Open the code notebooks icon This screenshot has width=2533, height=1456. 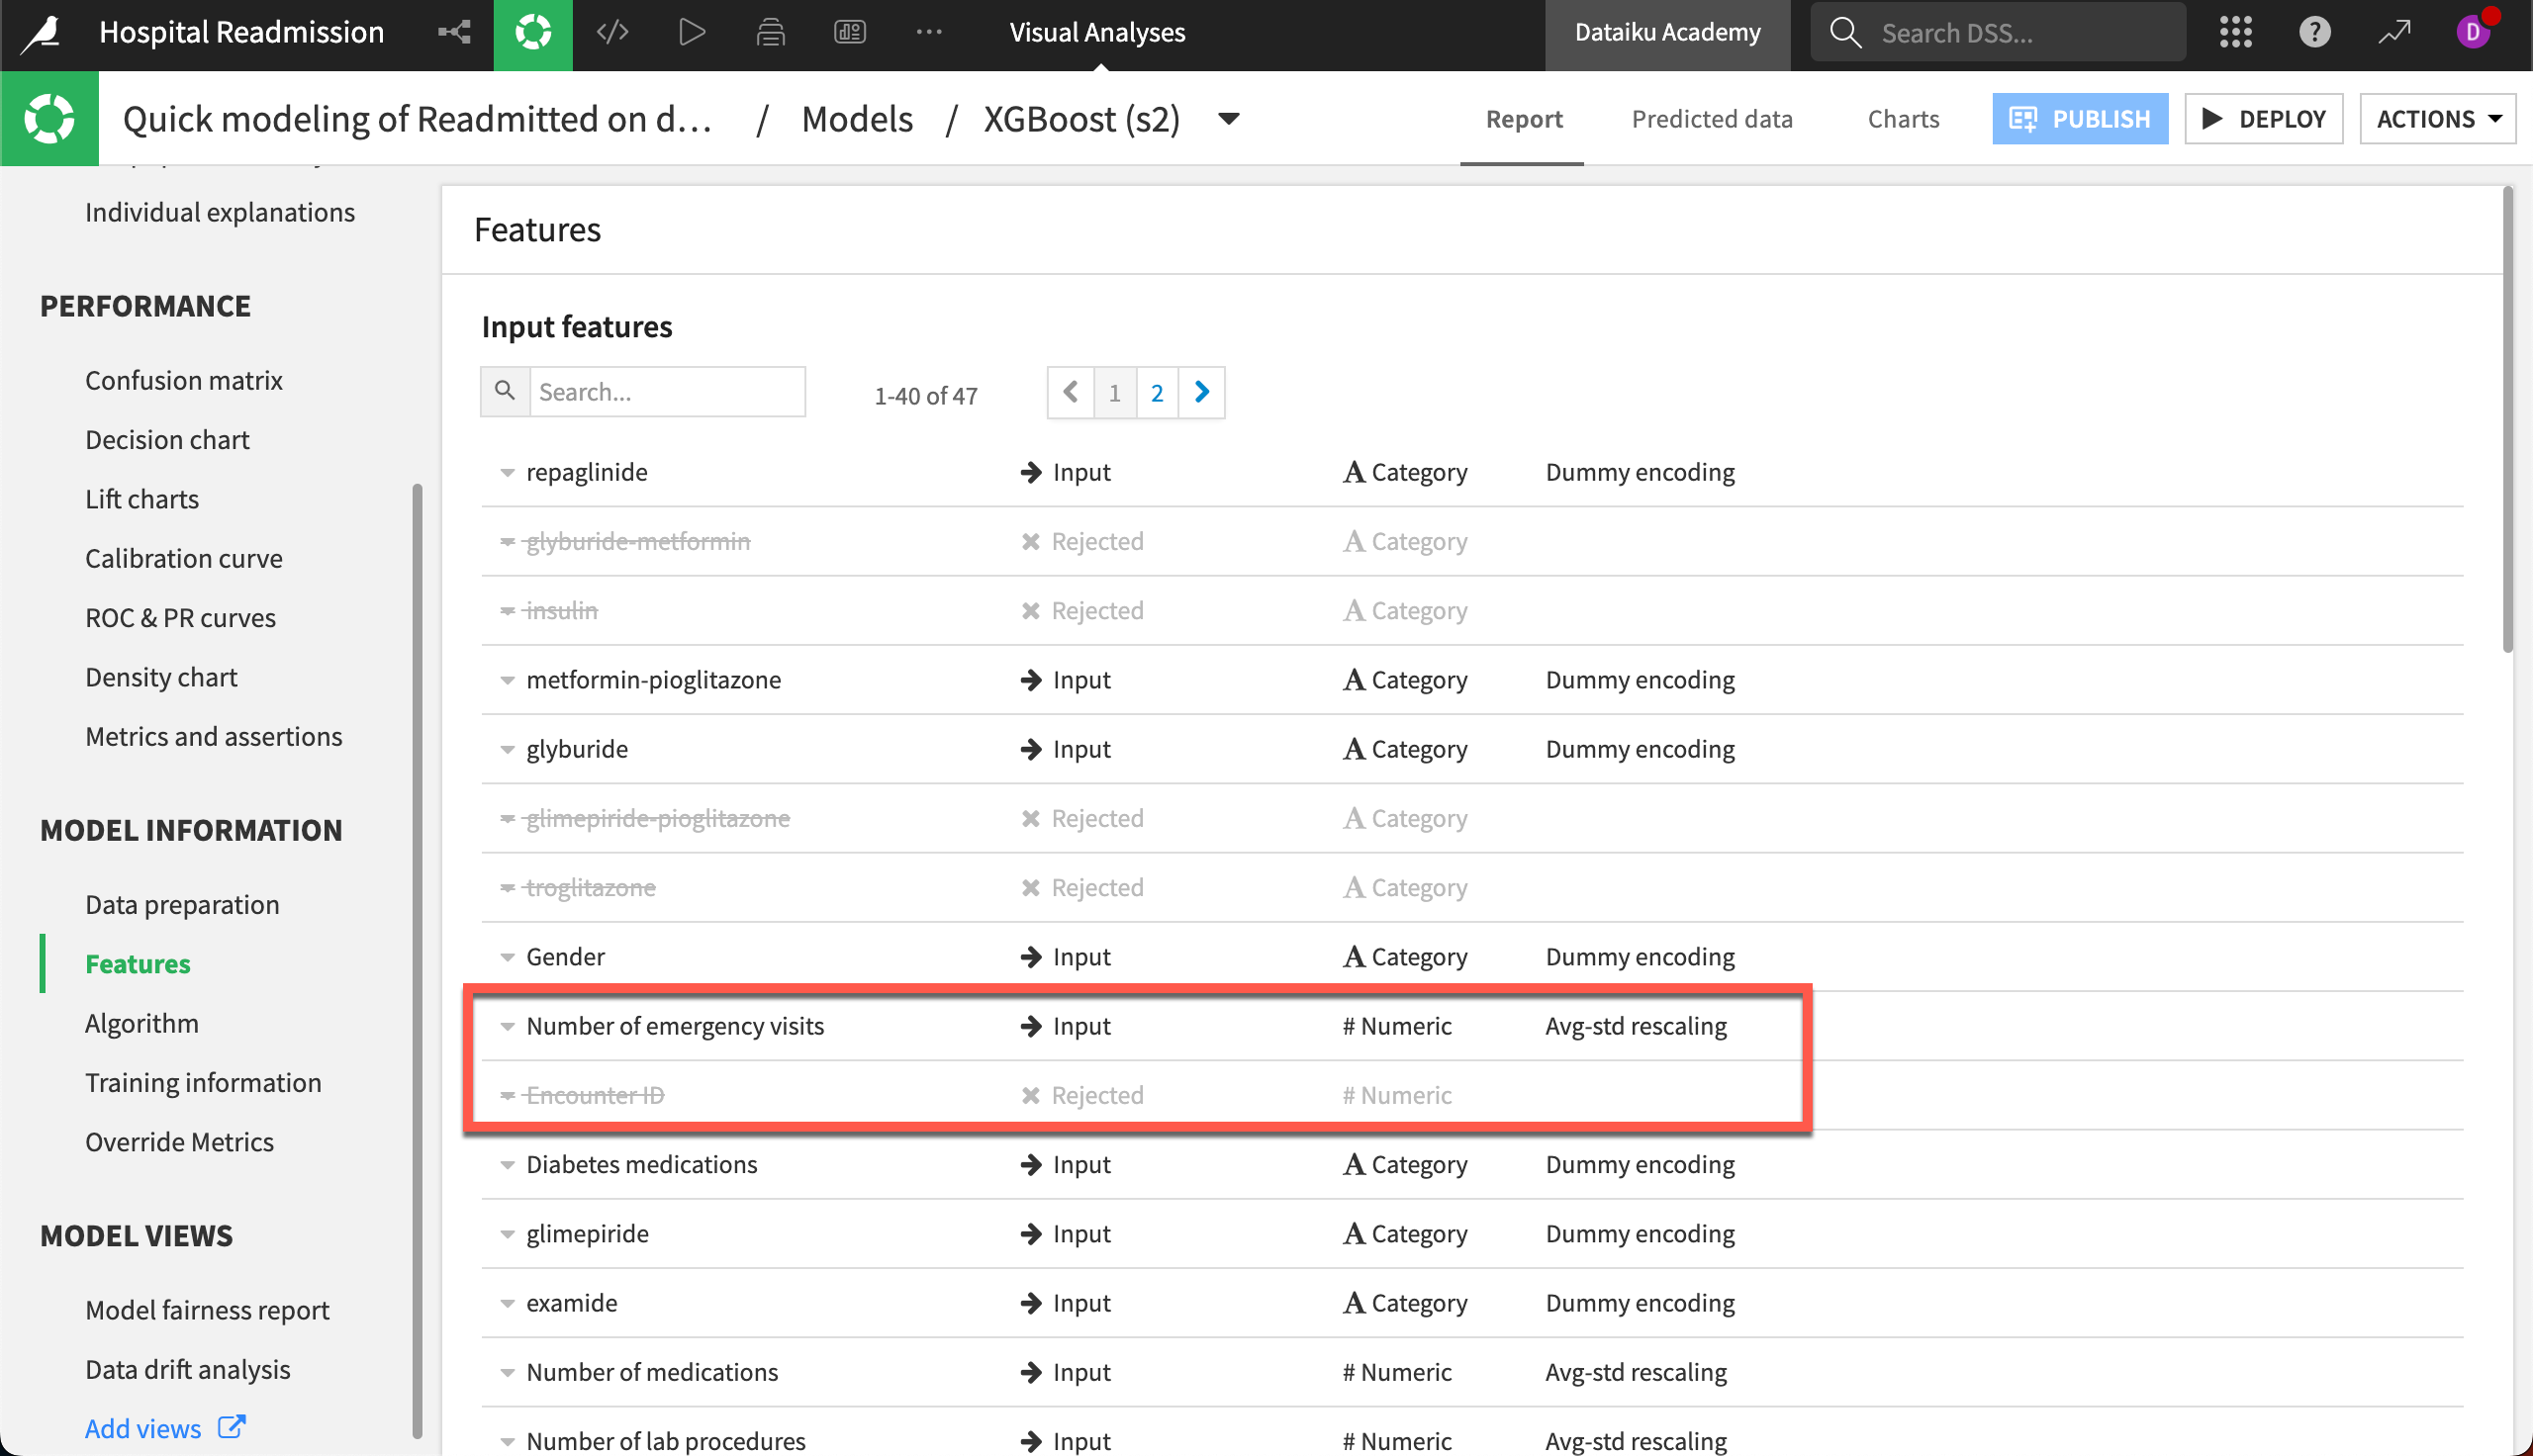pyautogui.click(x=613, y=31)
